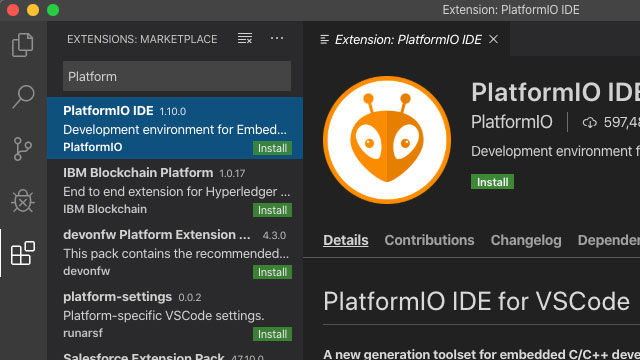The image size is (640, 360).
Task: Click the green Install button in details page
Action: 492,182
